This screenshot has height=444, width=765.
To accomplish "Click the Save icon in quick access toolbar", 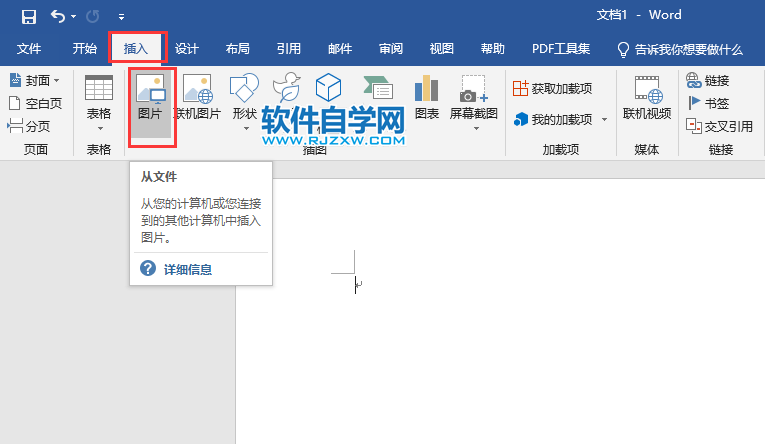I will [x=29, y=16].
